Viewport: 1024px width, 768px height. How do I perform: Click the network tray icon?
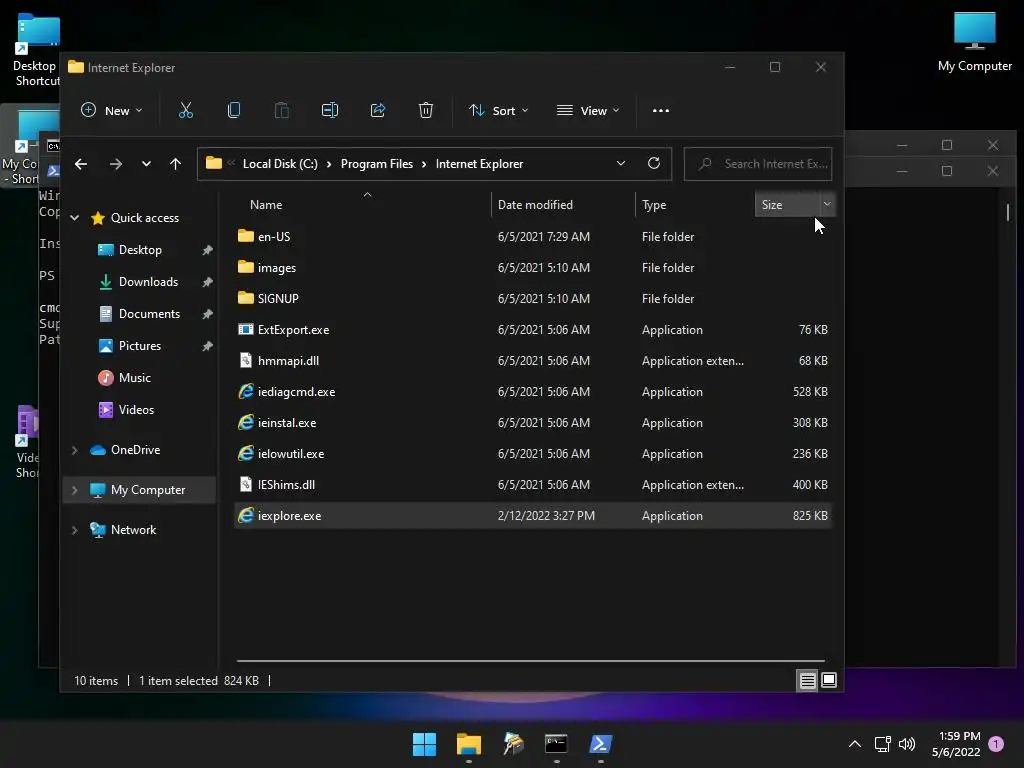coord(882,744)
